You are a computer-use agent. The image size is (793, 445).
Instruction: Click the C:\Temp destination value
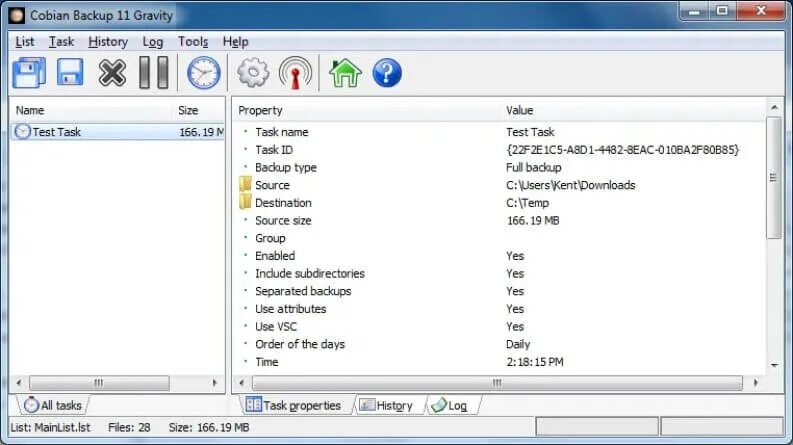[527, 203]
